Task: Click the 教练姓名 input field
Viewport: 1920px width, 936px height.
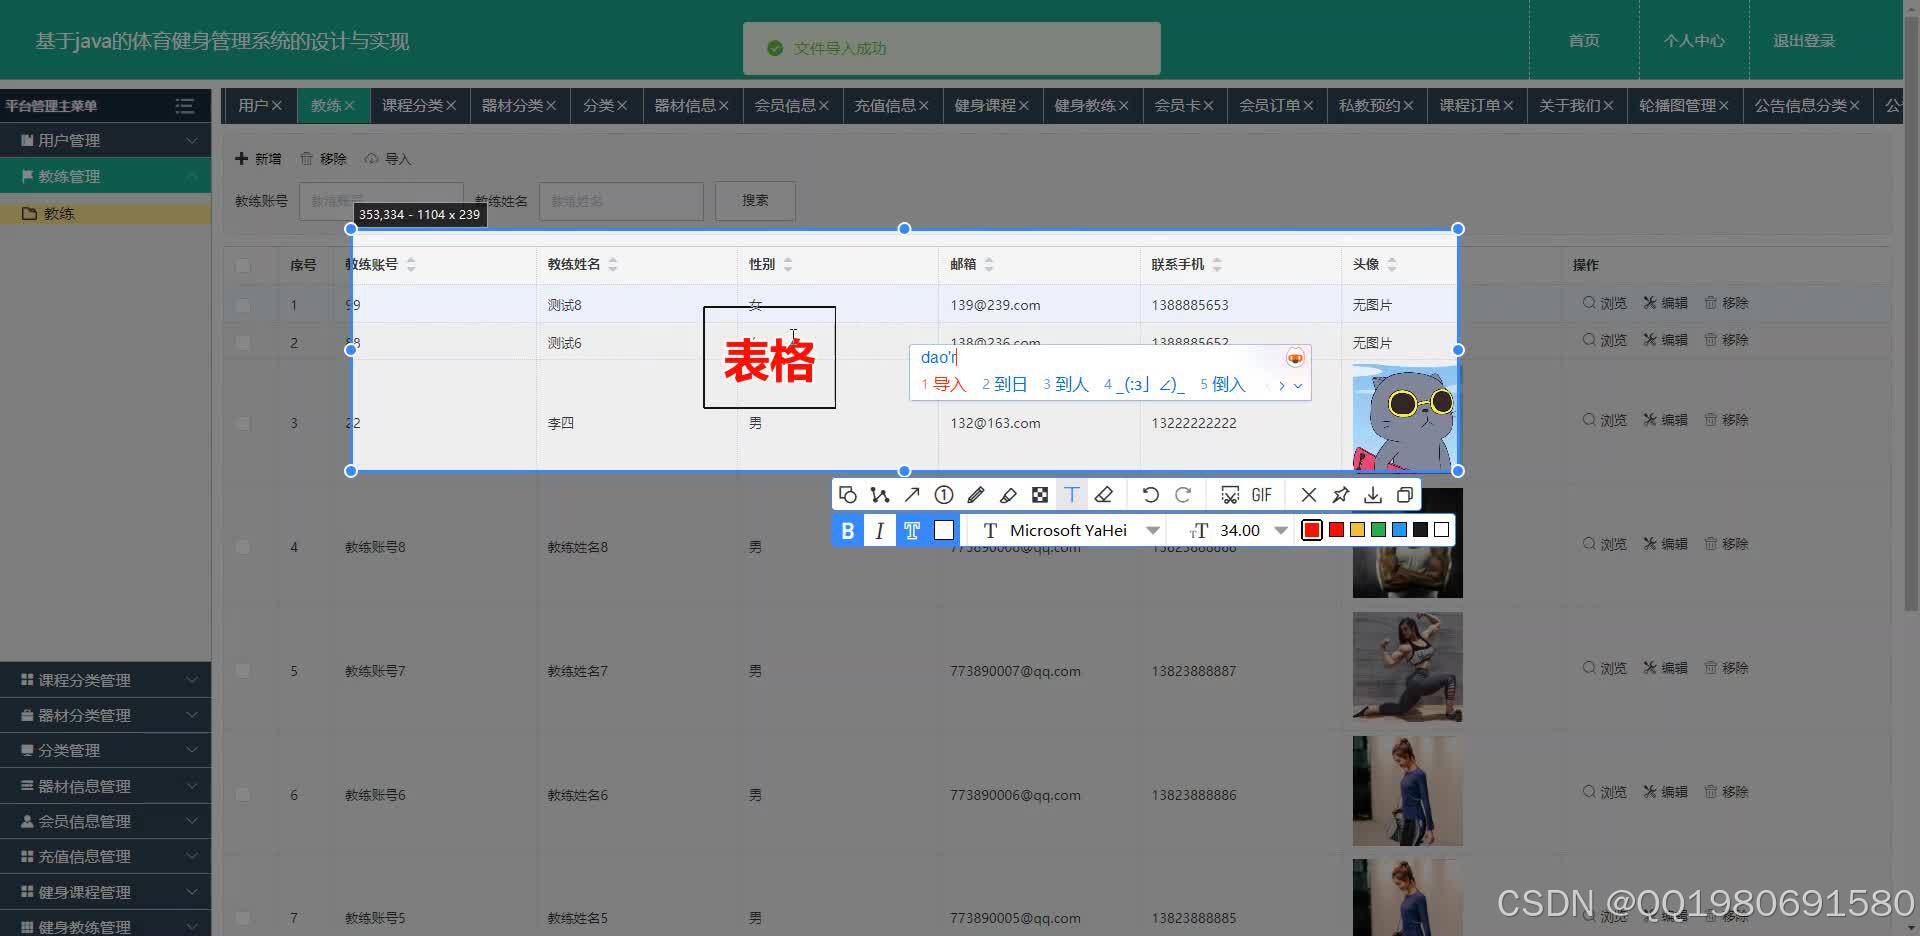Action: pyautogui.click(x=620, y=200)
